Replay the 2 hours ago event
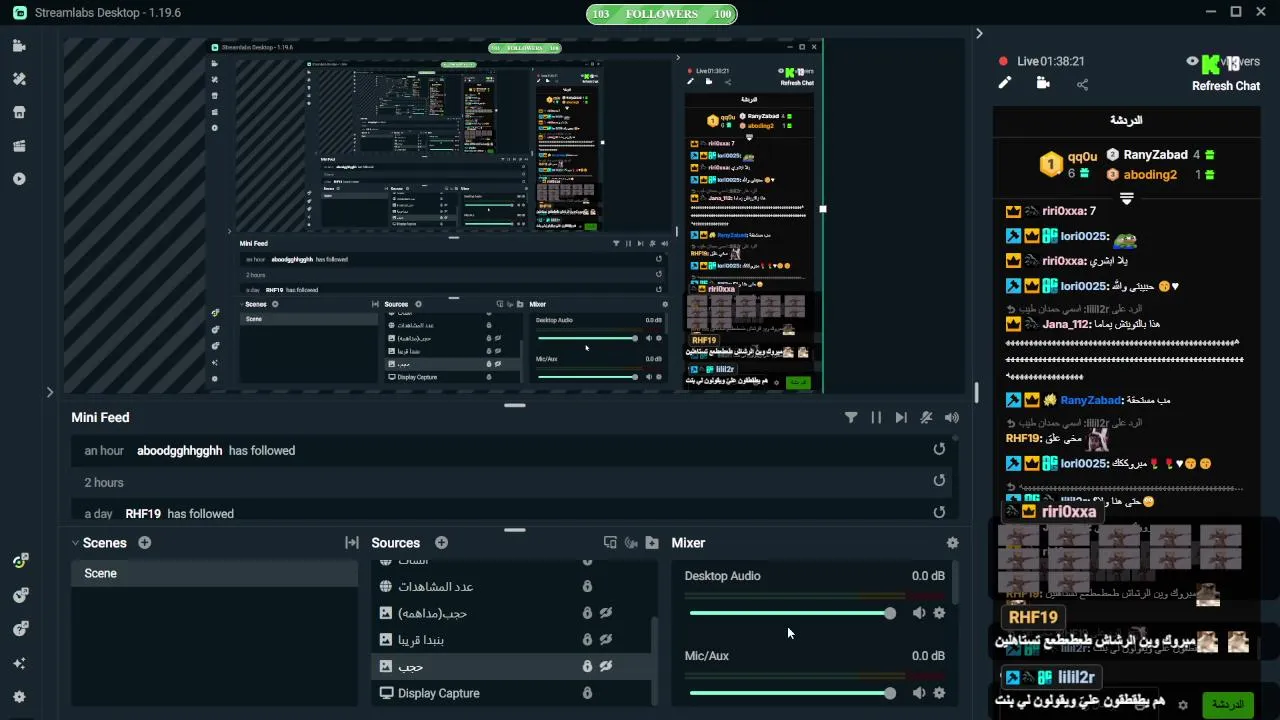 coord(939,481)
